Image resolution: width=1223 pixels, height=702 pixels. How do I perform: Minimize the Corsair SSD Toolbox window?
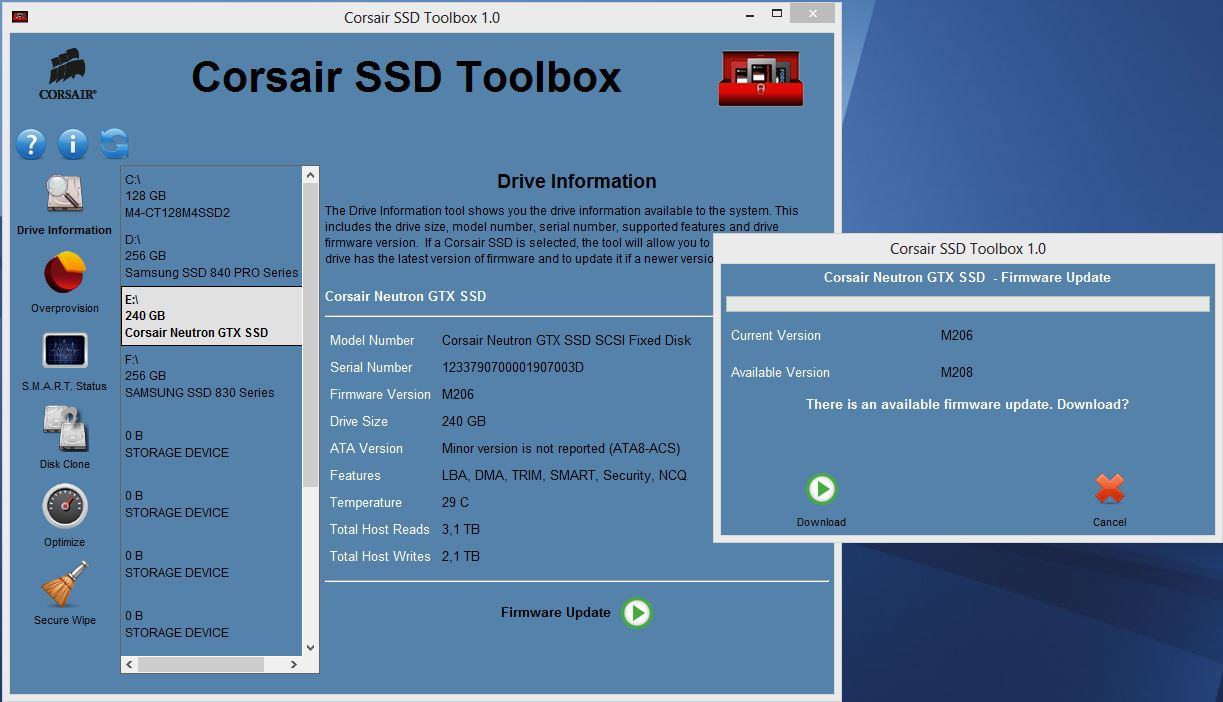(751, 14)
